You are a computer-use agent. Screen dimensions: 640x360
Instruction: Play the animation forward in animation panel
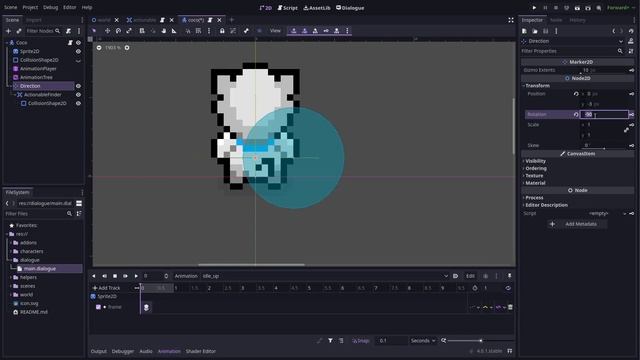[x=136, y=276]
